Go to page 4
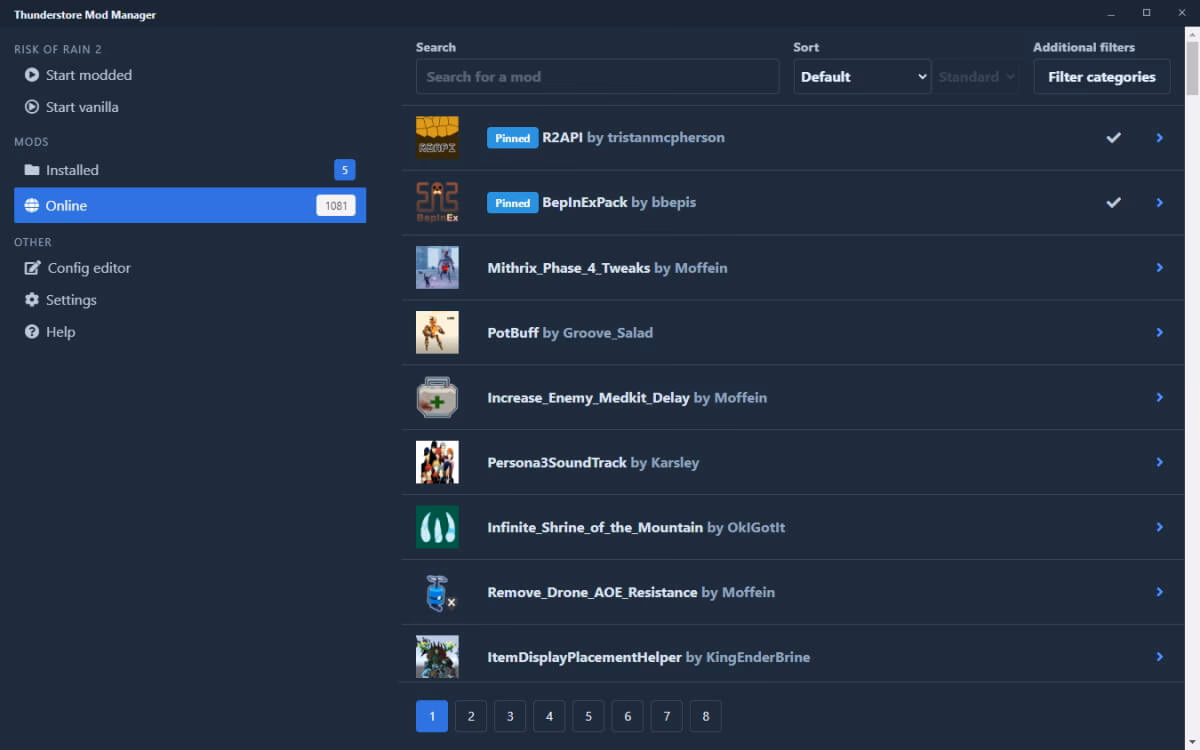The width and height of the screenshot is (1200, 750). 549,716
